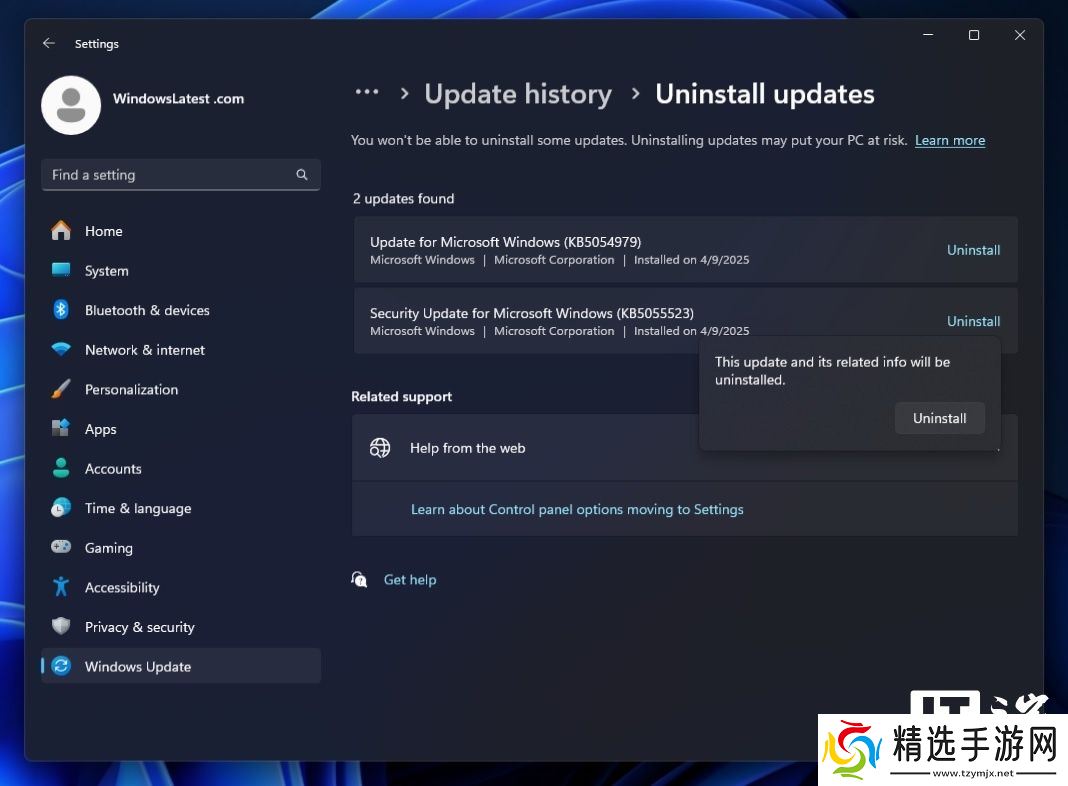Open the Learn more link
Viewport: 1068px width, 786px height.
(949, 141)
